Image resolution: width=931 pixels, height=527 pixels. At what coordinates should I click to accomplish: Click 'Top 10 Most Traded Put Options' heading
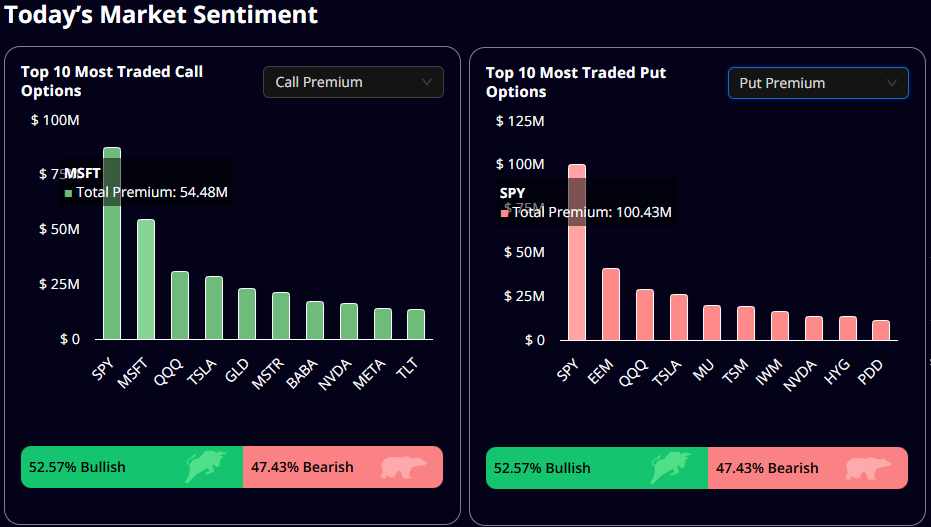tap(576, 82)
